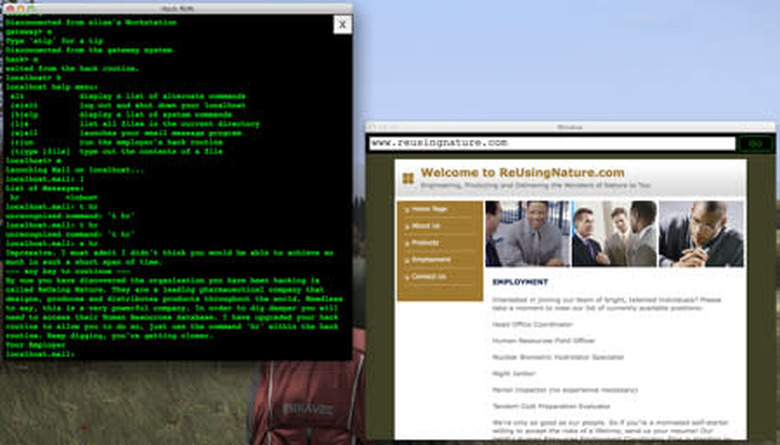This screenshot has width=780, height=445.
Task: Open the Contact Us link in site sidebar
Action: (428, 277)
